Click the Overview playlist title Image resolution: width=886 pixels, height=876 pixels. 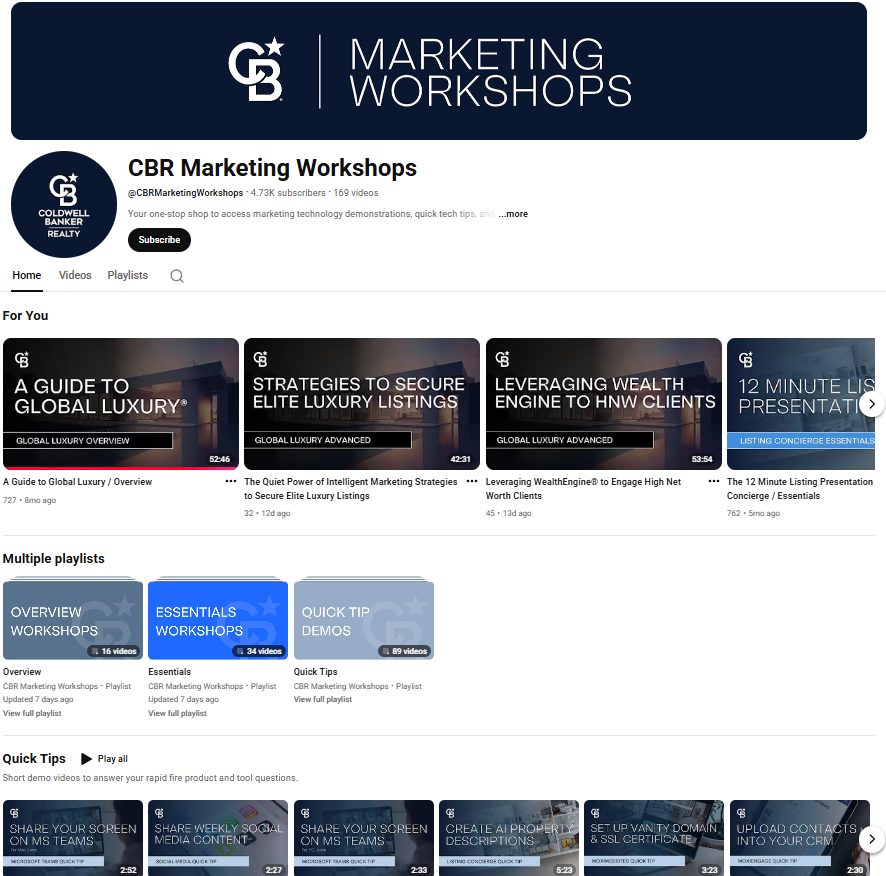(x=22, y=671)
